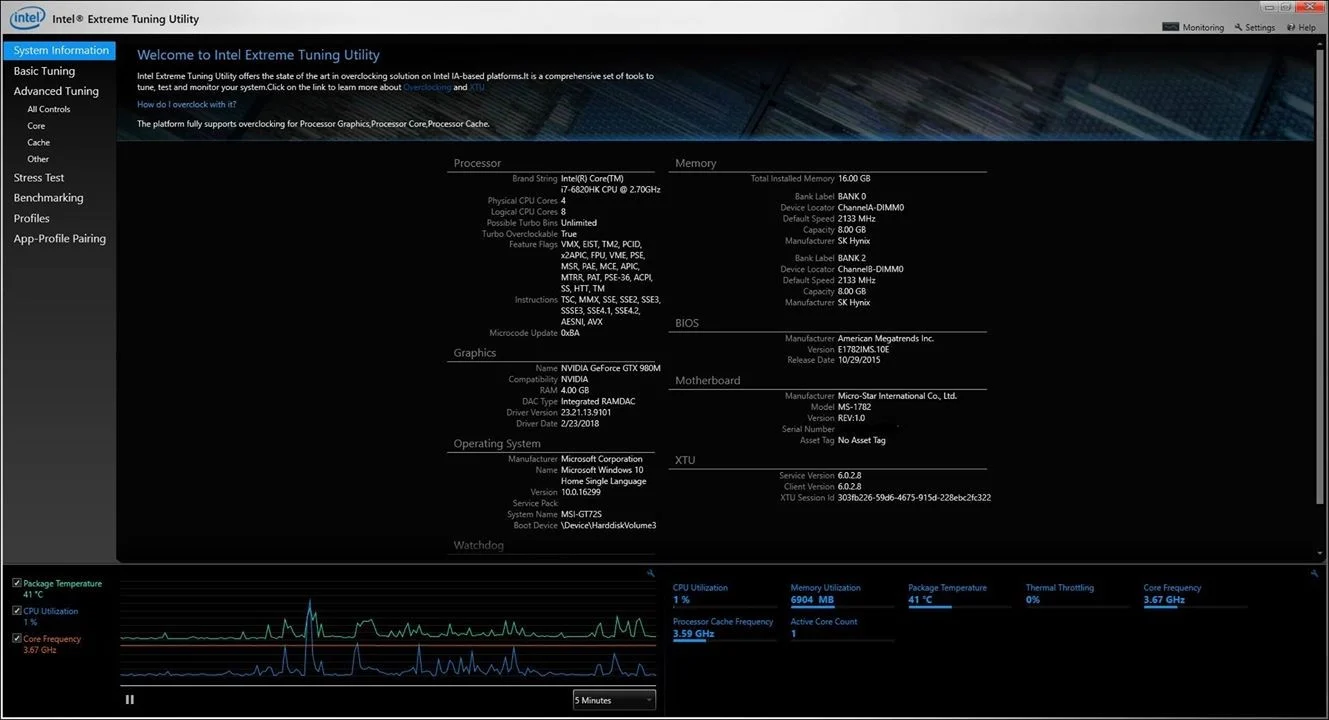
Task: Expand the Advanced Tuning section
Action: coord(56,91)
